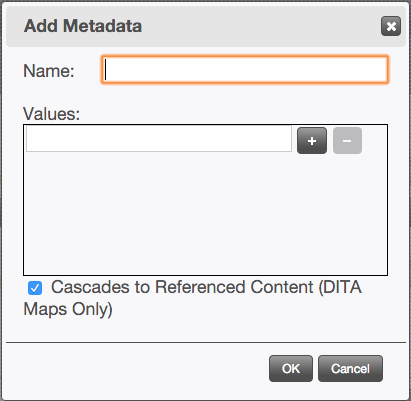Remove a value using the minus button
Image resolution: width=411 pixels, height=401 pixels.
347,141
